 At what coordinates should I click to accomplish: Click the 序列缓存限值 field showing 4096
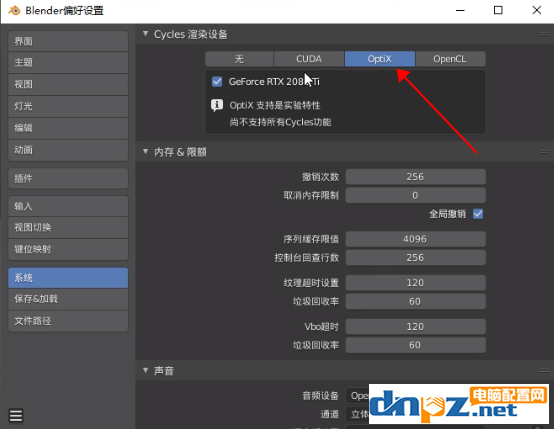tap(416, 239)
